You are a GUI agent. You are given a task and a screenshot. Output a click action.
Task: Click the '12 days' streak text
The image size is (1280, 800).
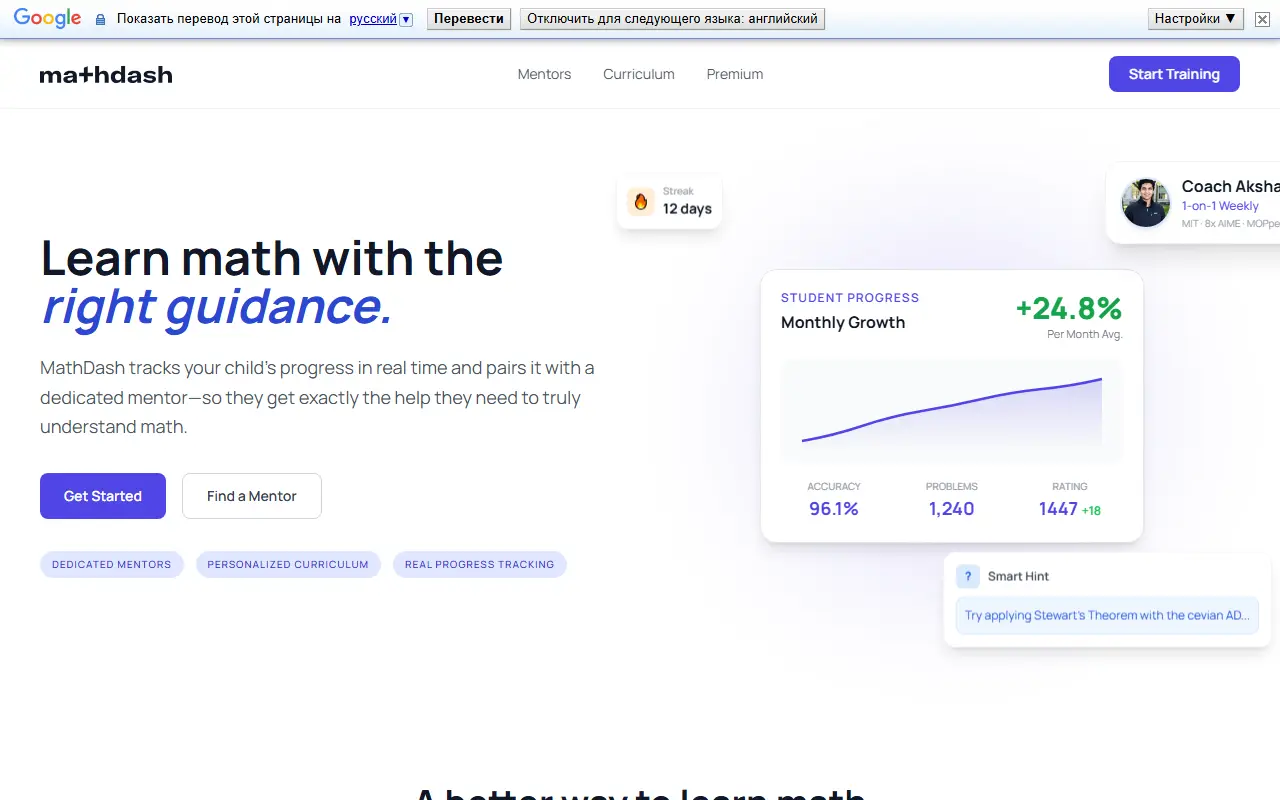click(x=687, y=209)
